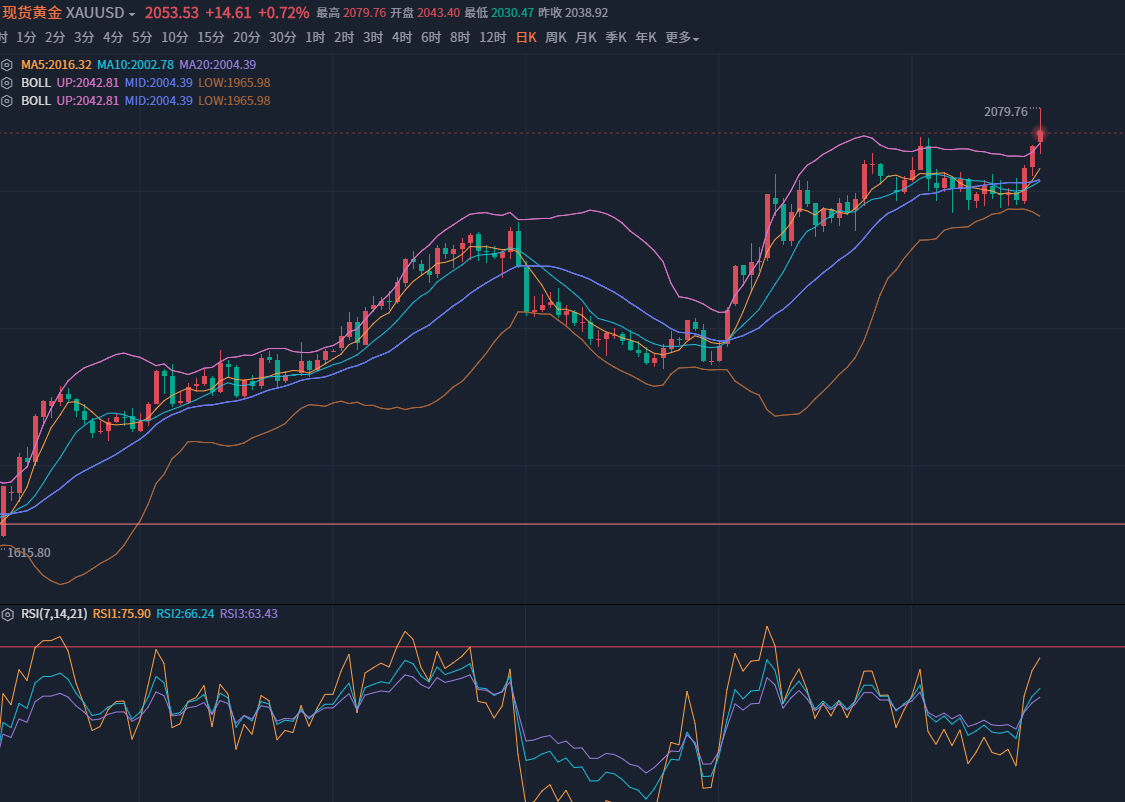The width and height of the screenshot is (1125, 802).
Task: Click the 昨收 2038.92 previous close value
Action: point(573,14)
